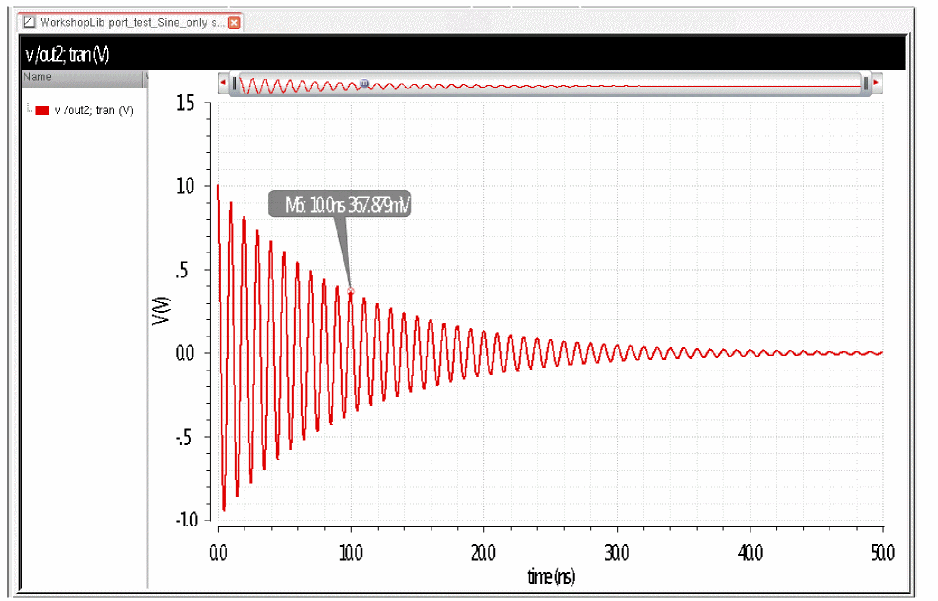Click the M6 marker label 10.0ns 367.879mV
Viewport: 938px width, 601px height.
coord(339,205)
